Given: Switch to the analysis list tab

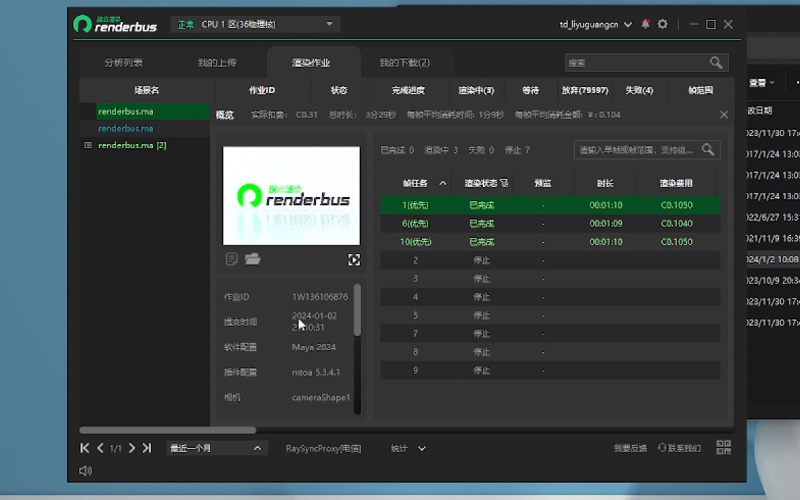Looking at the screenshot, I should click(123, 63).
